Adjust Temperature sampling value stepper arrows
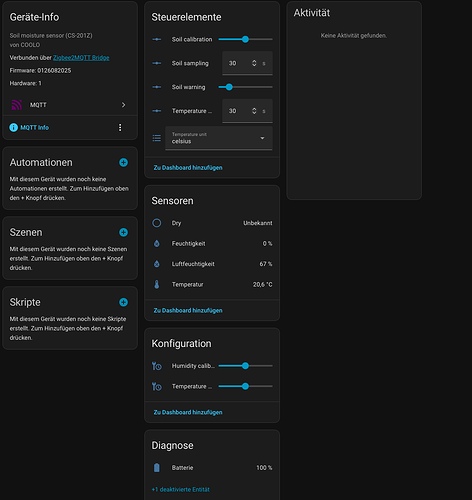Viewport: 472px width, 500px height. [254, 111]
